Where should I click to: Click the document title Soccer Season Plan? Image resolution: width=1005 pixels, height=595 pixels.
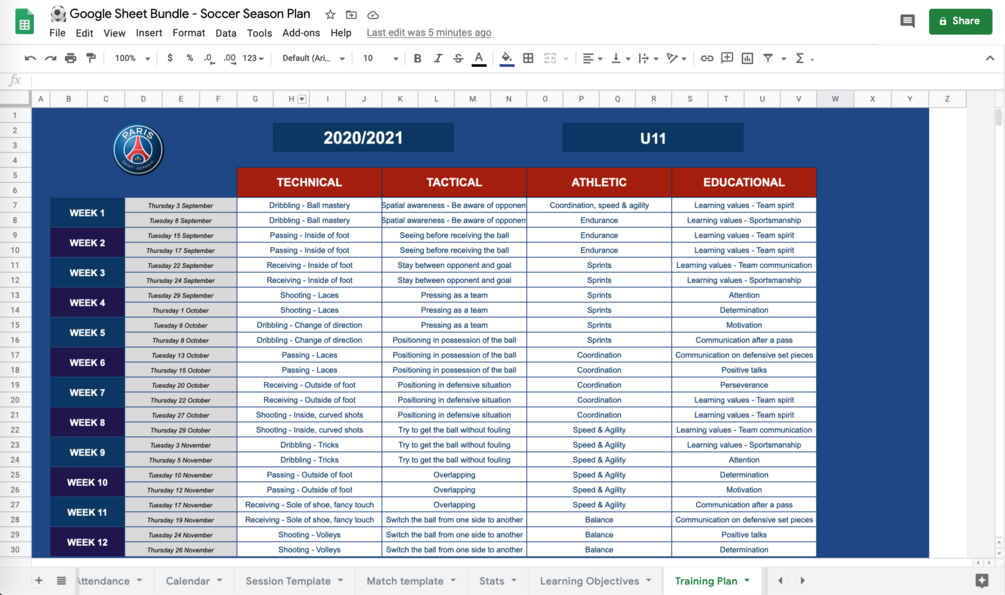190,13
